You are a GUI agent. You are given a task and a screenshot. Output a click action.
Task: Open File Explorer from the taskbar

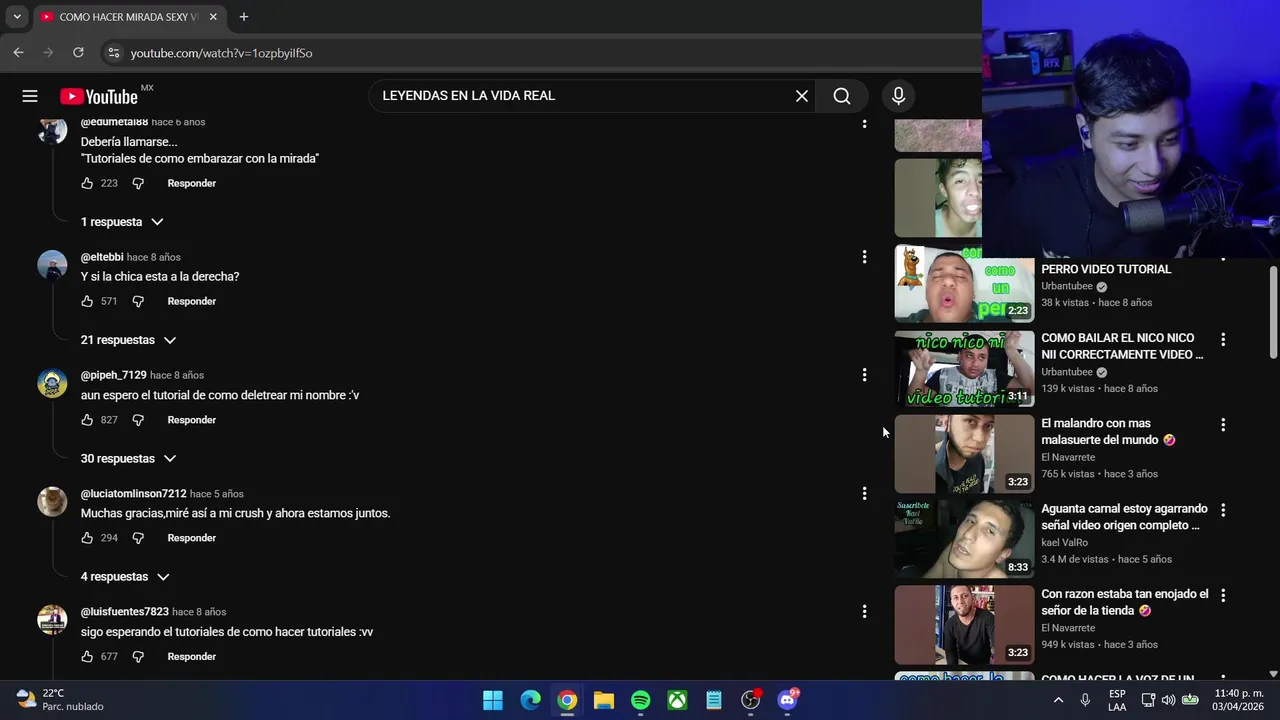point(604,700)
